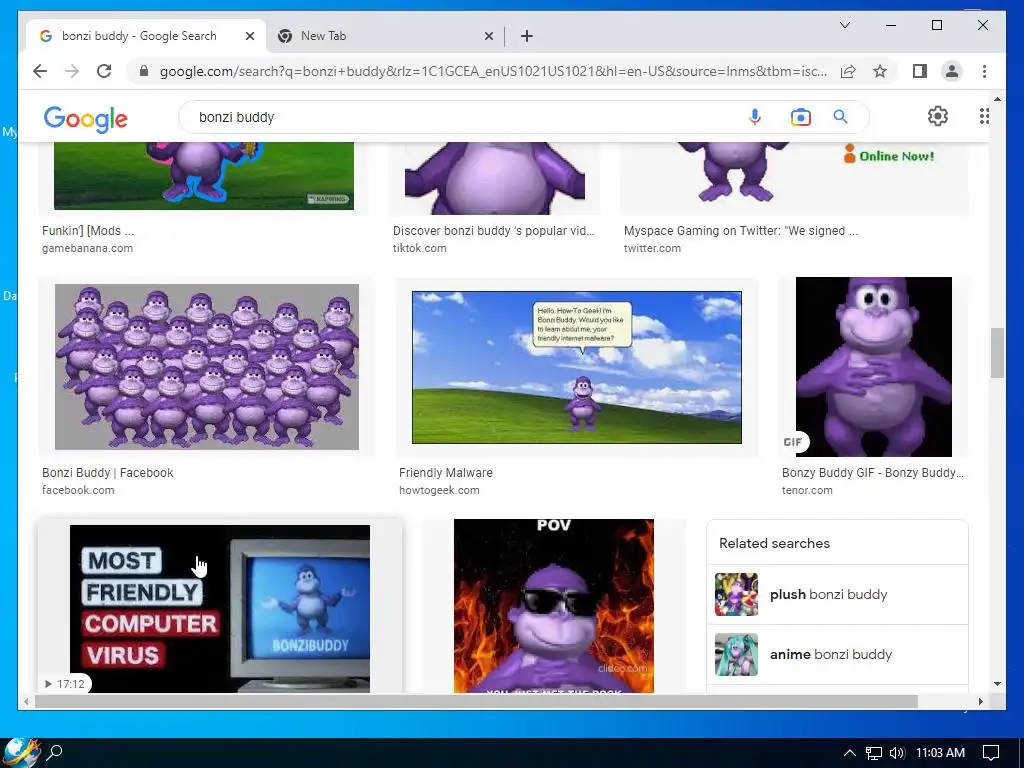Click the 17:12 video duration badge
Image resolution: width=1024 pixels, height=768 pixels.
pos(64,684)
